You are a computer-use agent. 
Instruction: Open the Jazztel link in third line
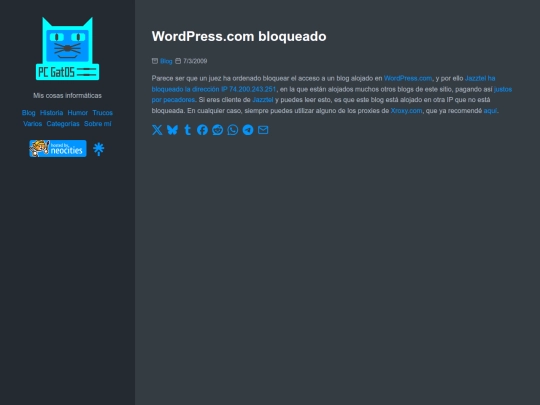[x=263, y=100]
